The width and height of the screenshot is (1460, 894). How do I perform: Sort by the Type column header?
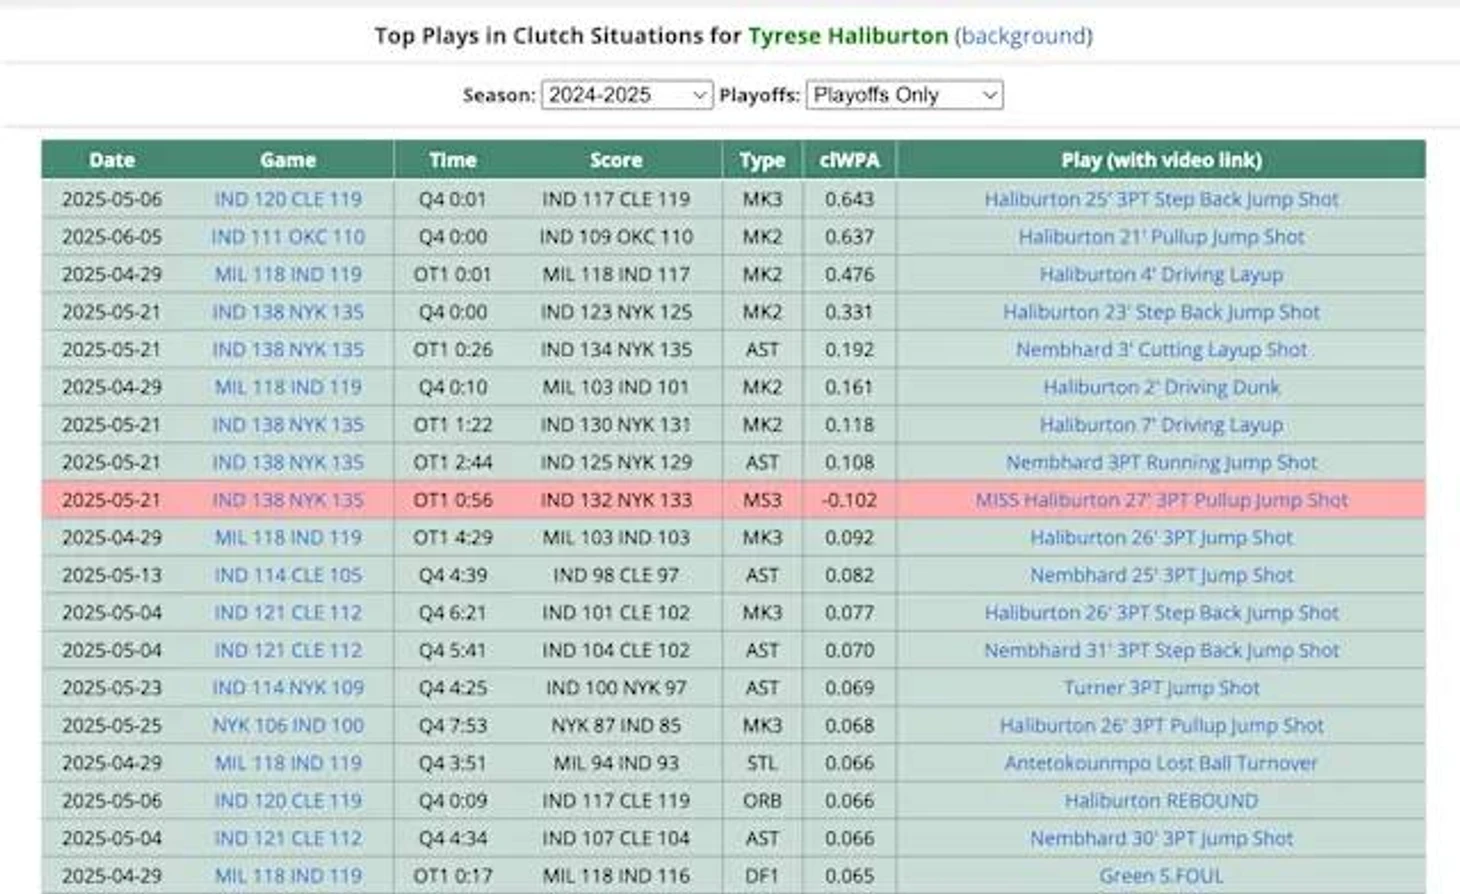tap(762, 160)
